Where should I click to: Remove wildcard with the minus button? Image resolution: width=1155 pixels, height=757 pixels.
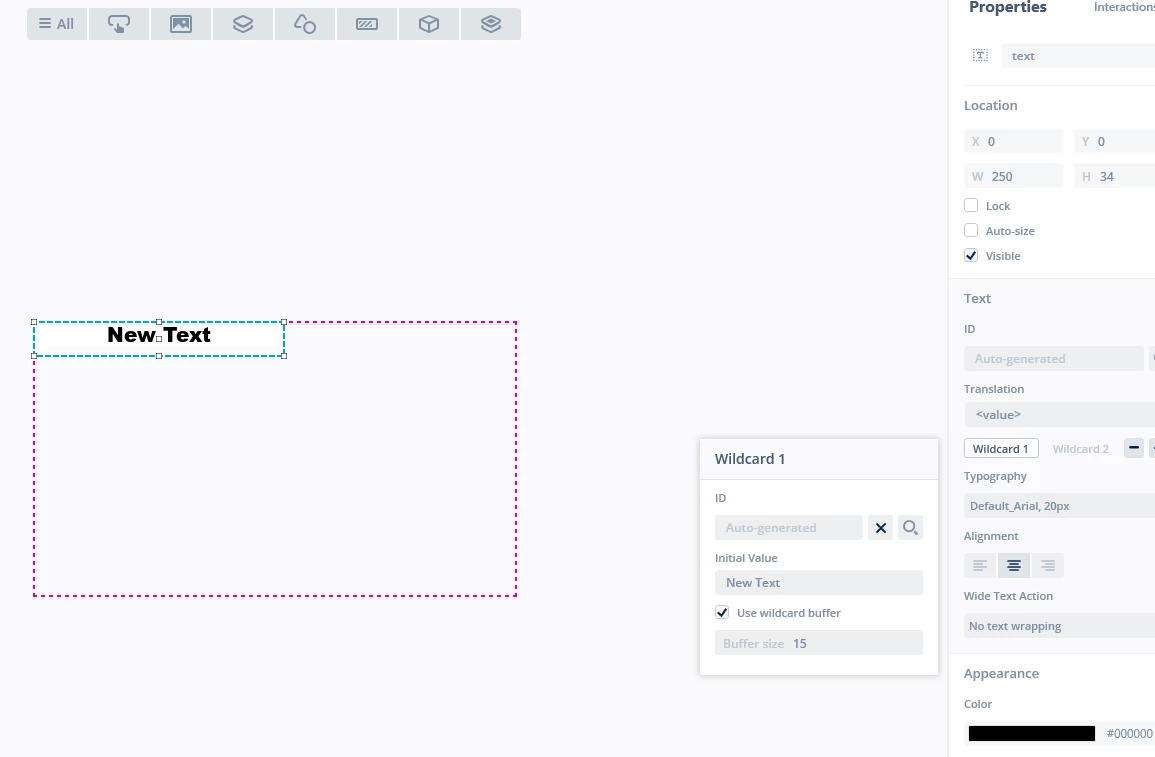1134,448
